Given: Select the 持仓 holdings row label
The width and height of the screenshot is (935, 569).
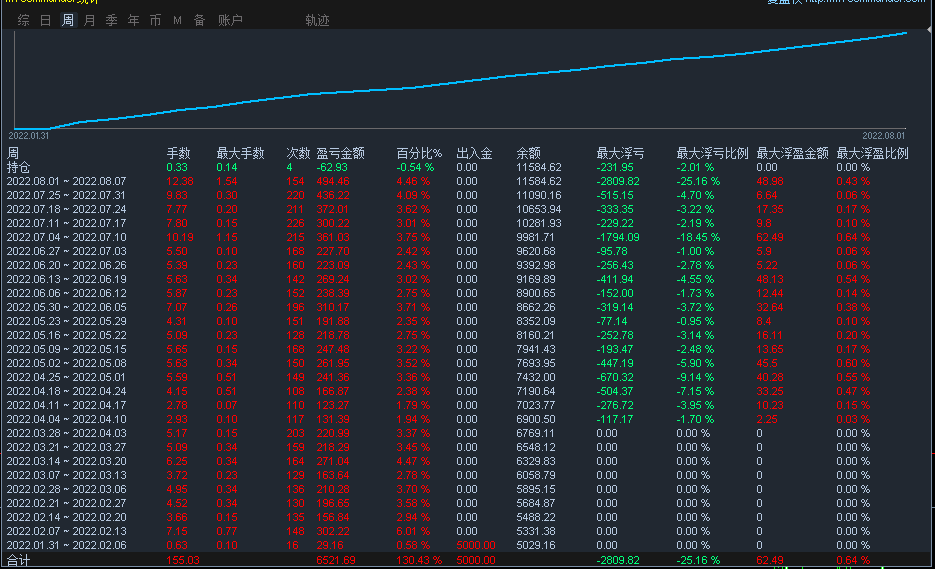Looking at the screenshot, I should tap(18, 168).
